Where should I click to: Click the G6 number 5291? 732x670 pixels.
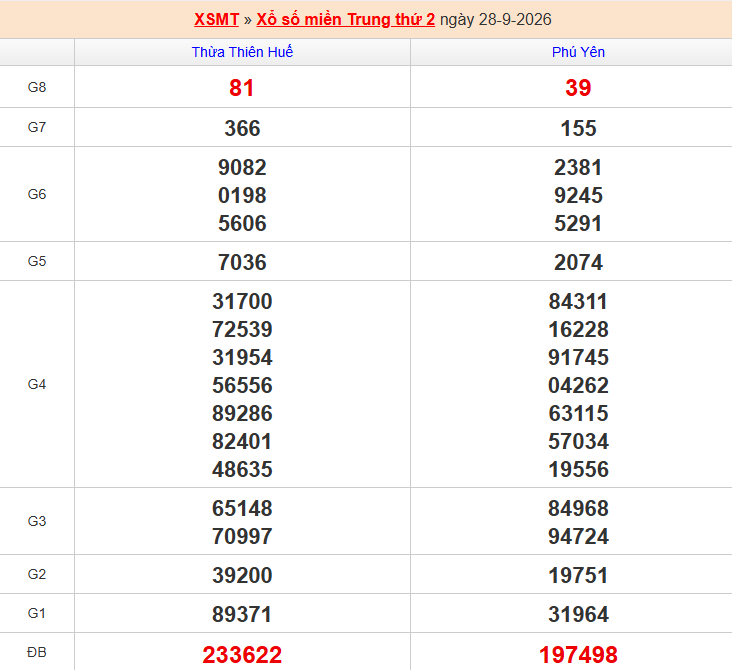578,224
